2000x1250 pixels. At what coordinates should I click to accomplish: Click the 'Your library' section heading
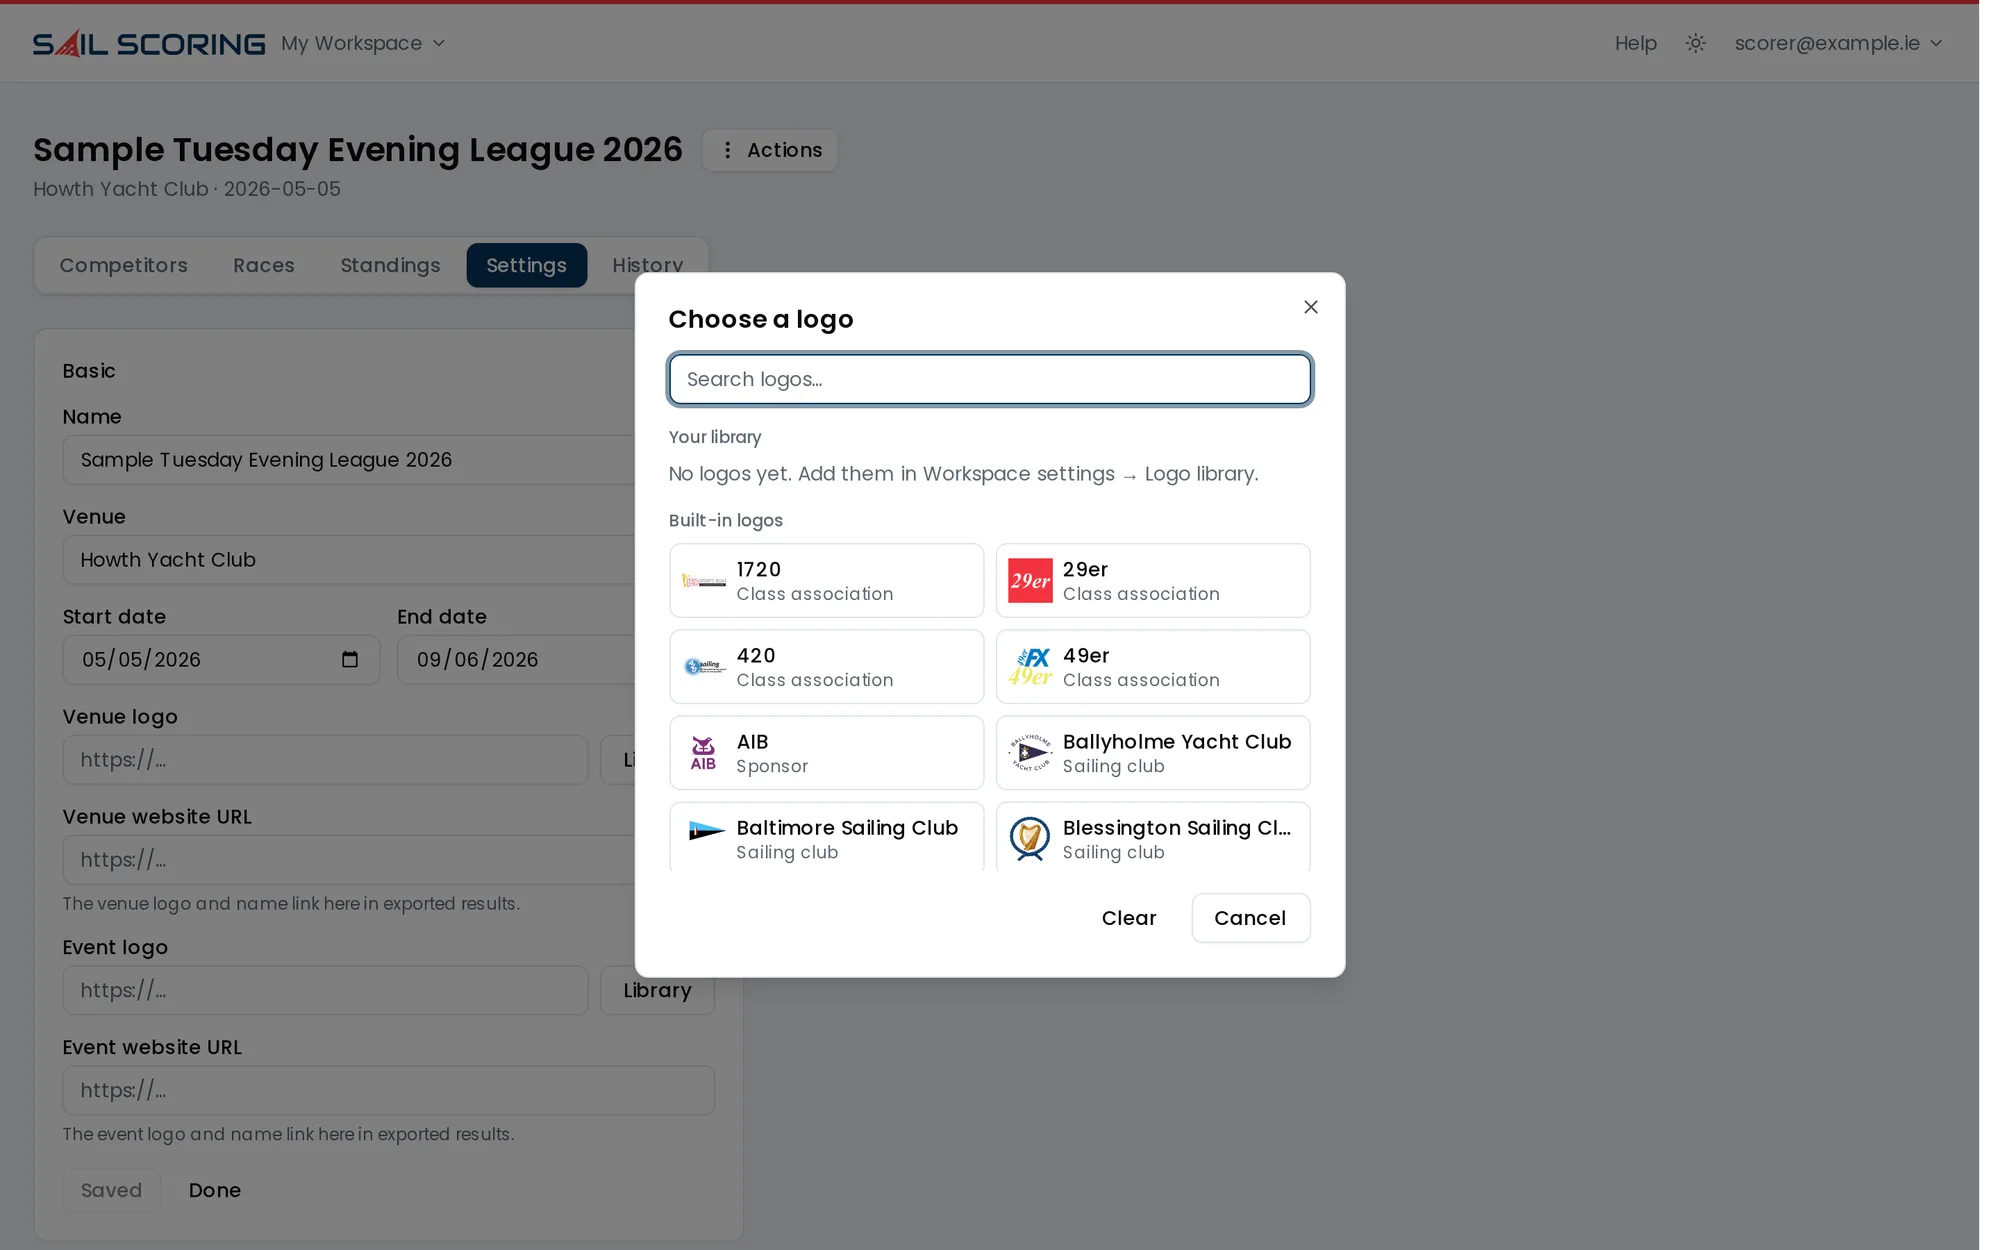click(715, 437)
